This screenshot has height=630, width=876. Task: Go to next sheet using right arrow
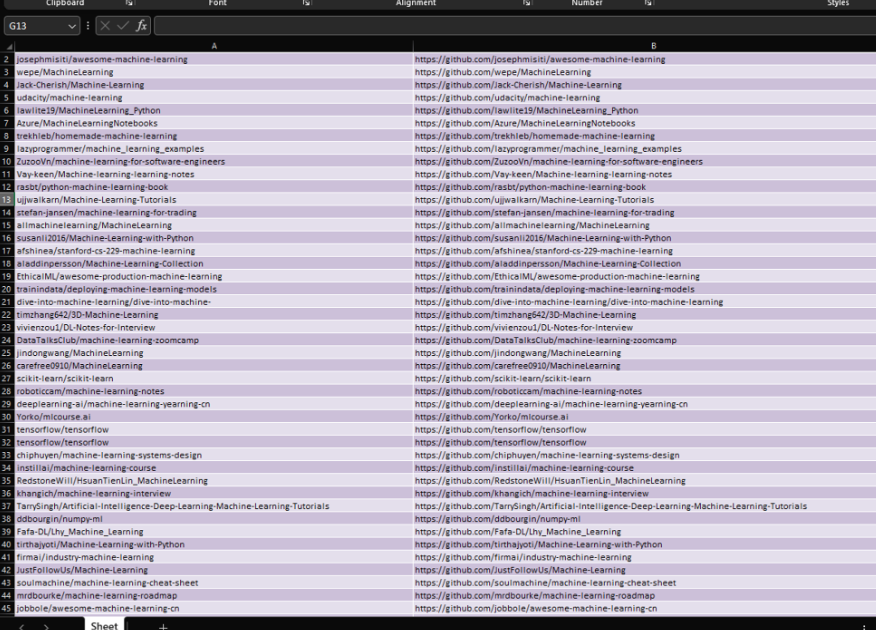46,627
